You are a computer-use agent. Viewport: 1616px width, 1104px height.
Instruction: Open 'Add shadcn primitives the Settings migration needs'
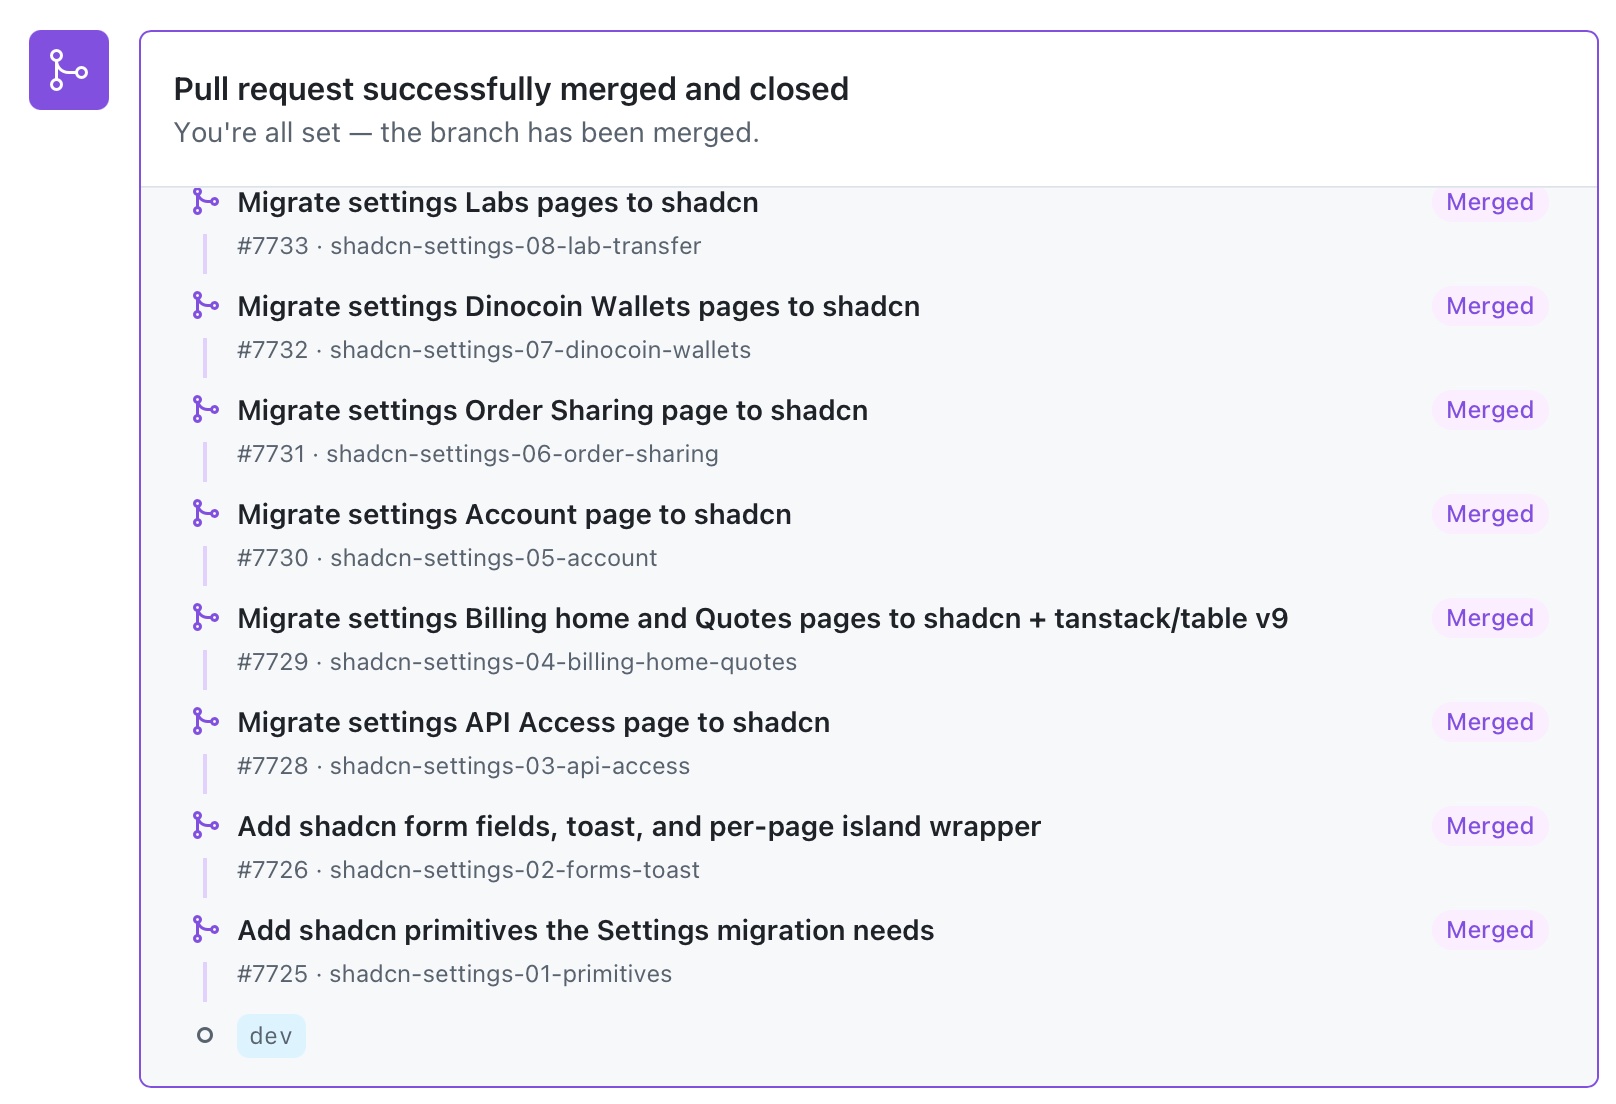tap(586, 930)
